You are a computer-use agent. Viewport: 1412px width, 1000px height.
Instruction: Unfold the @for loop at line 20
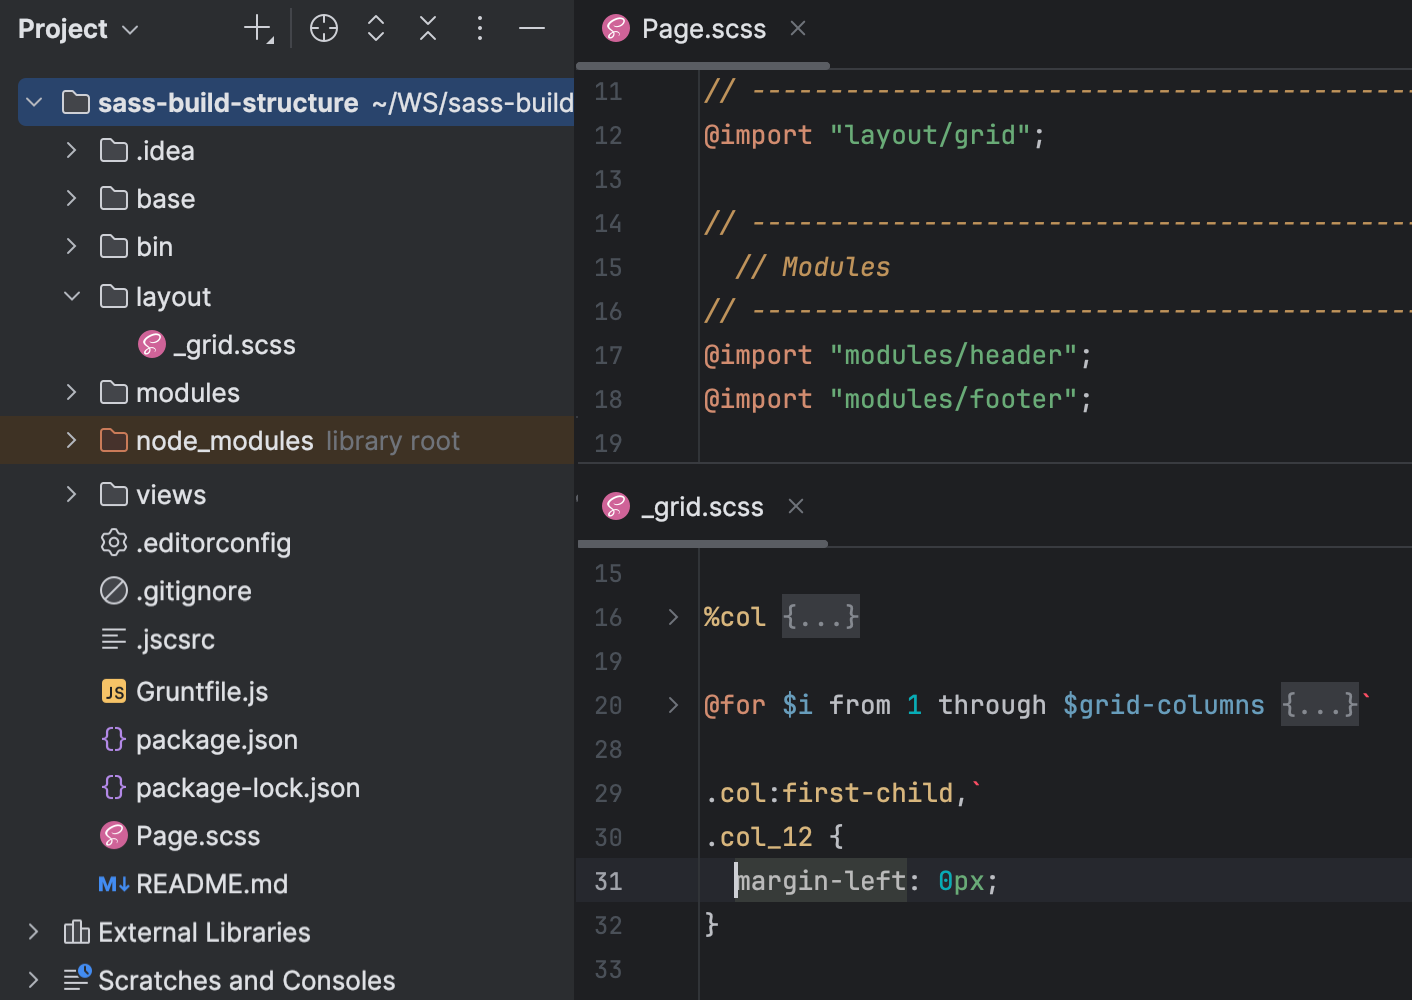pos(671,704)
